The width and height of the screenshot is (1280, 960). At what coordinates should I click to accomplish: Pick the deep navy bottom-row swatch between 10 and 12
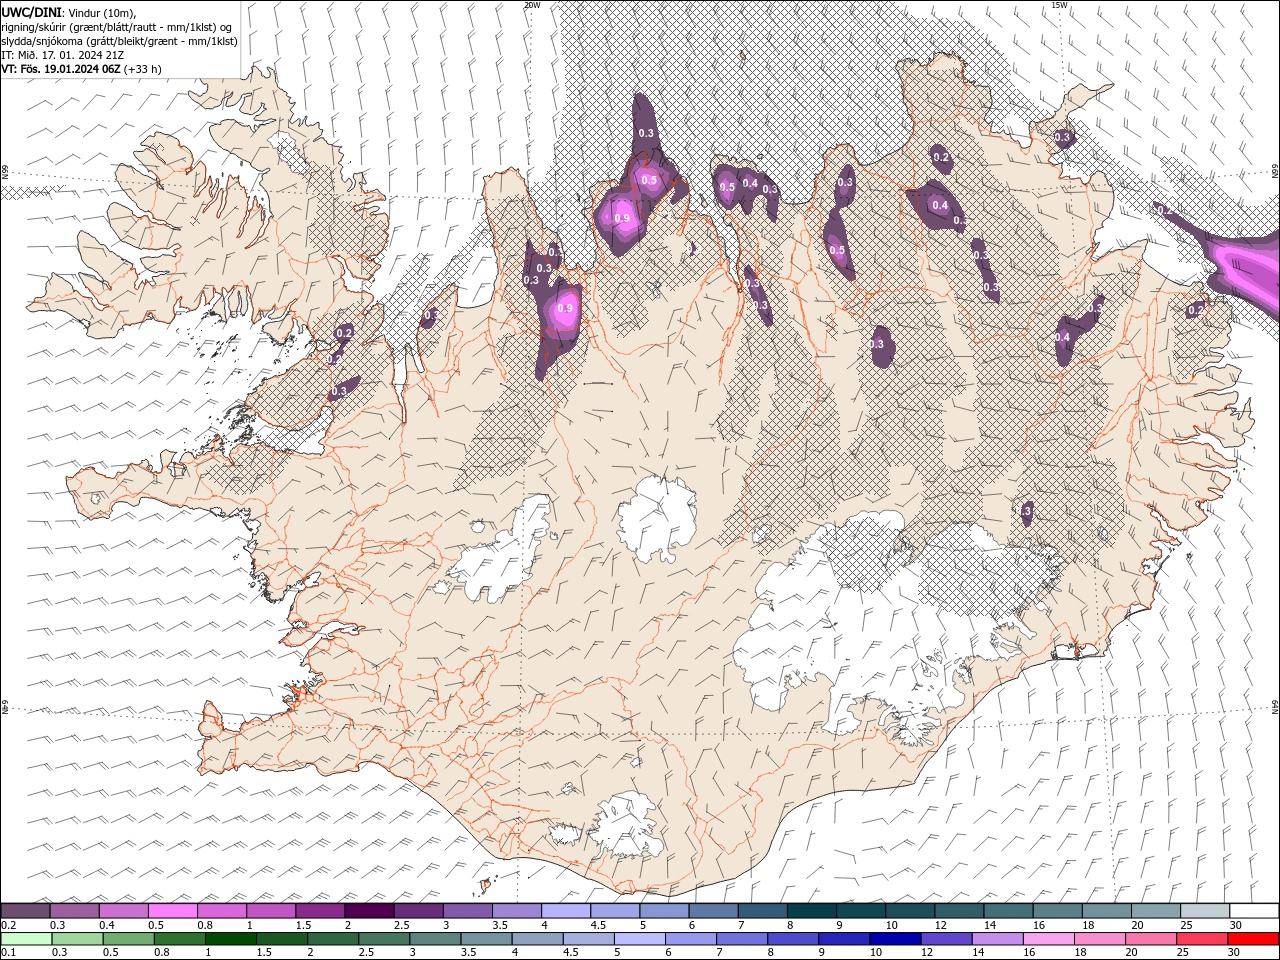point(895,939)
